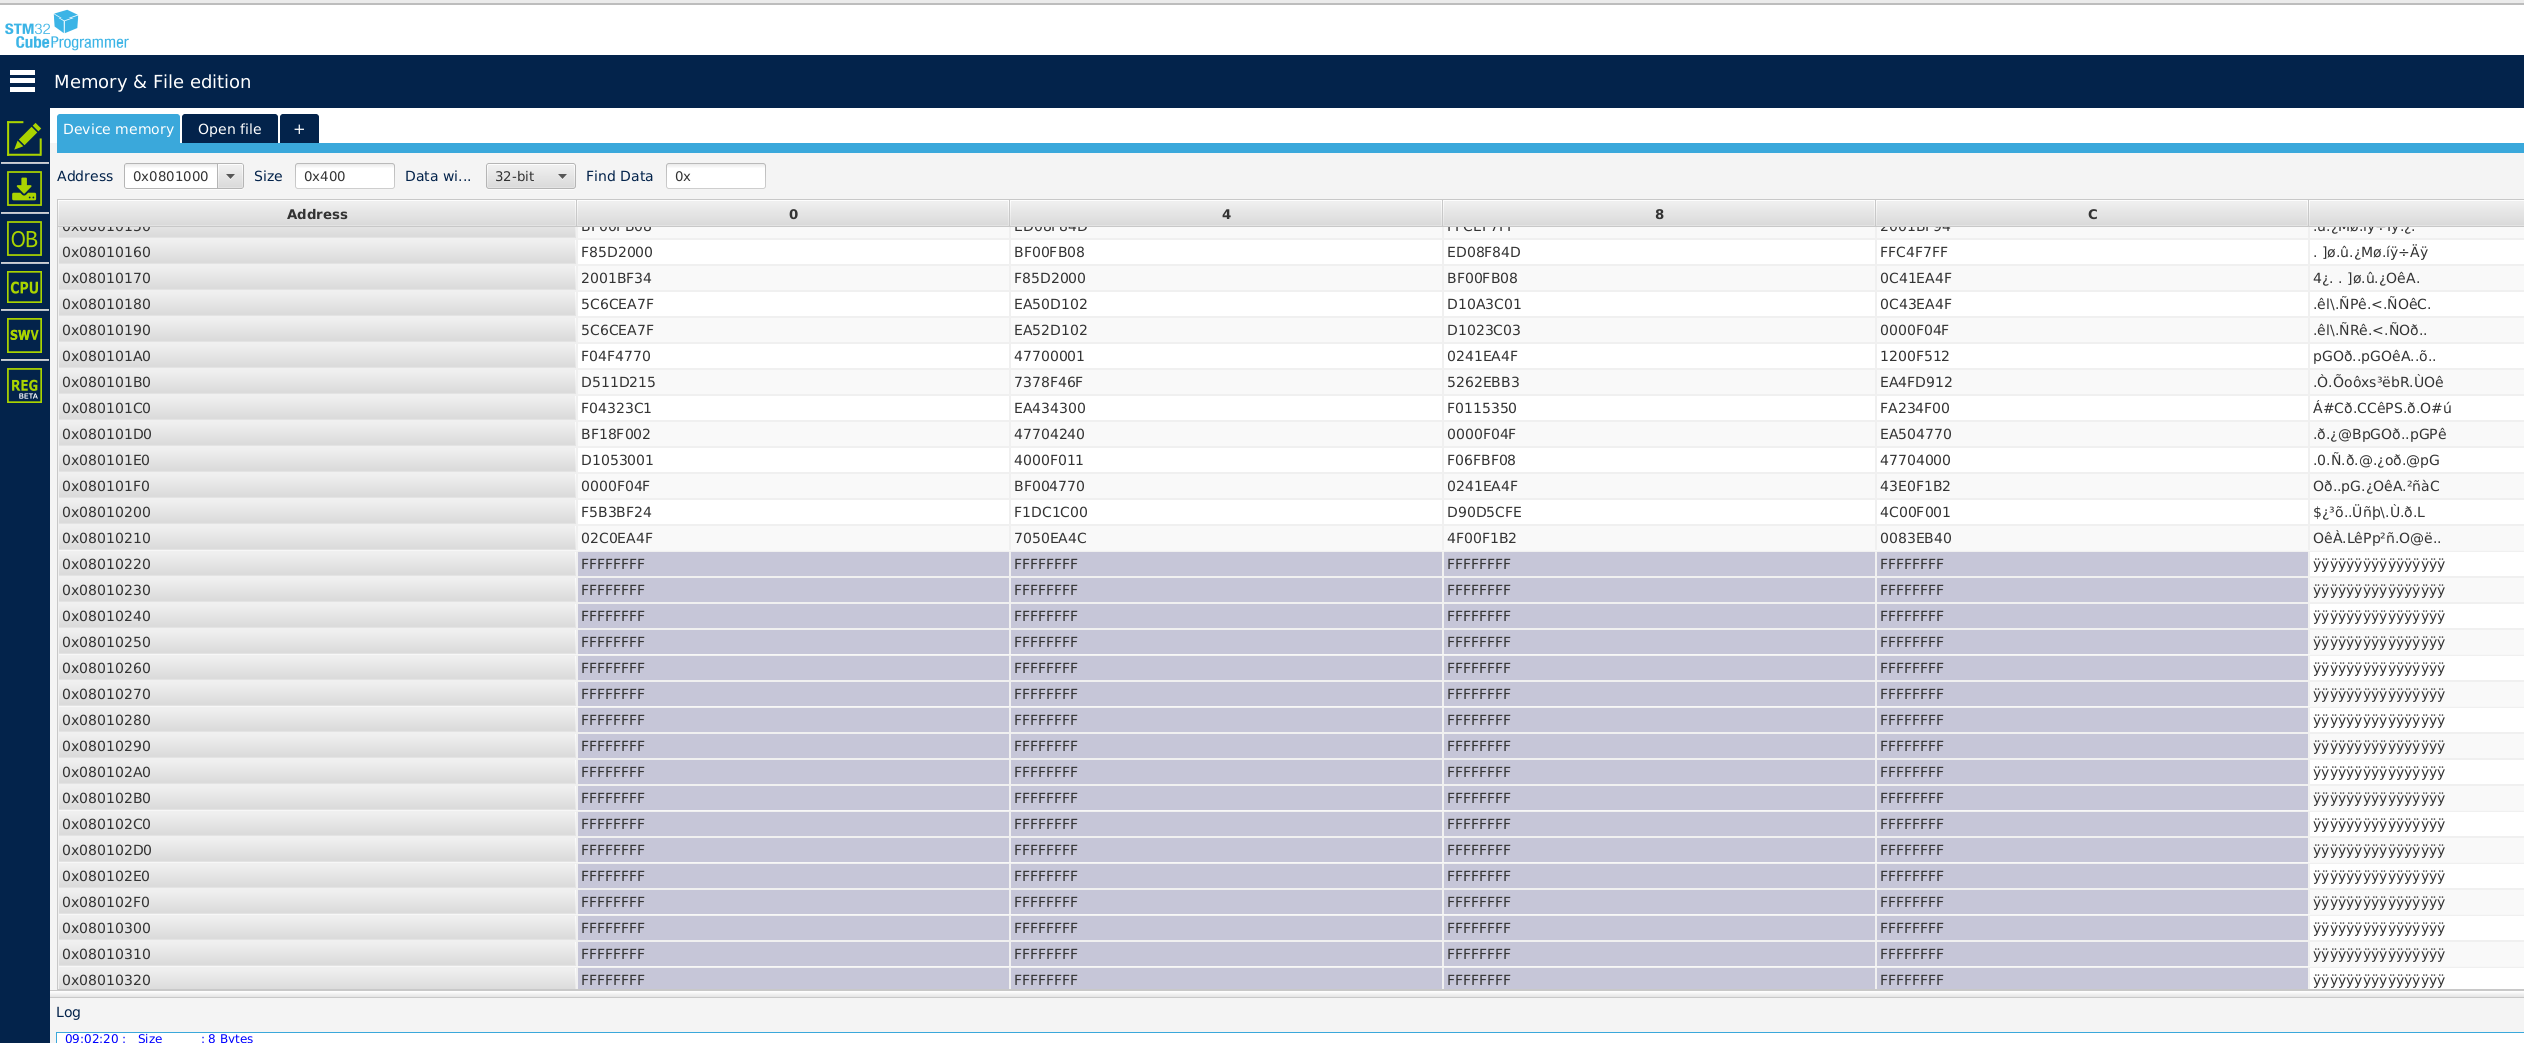Select cell 02C0EA4F in row 0x08010210

pyautogui.click(x=793, y=538)
